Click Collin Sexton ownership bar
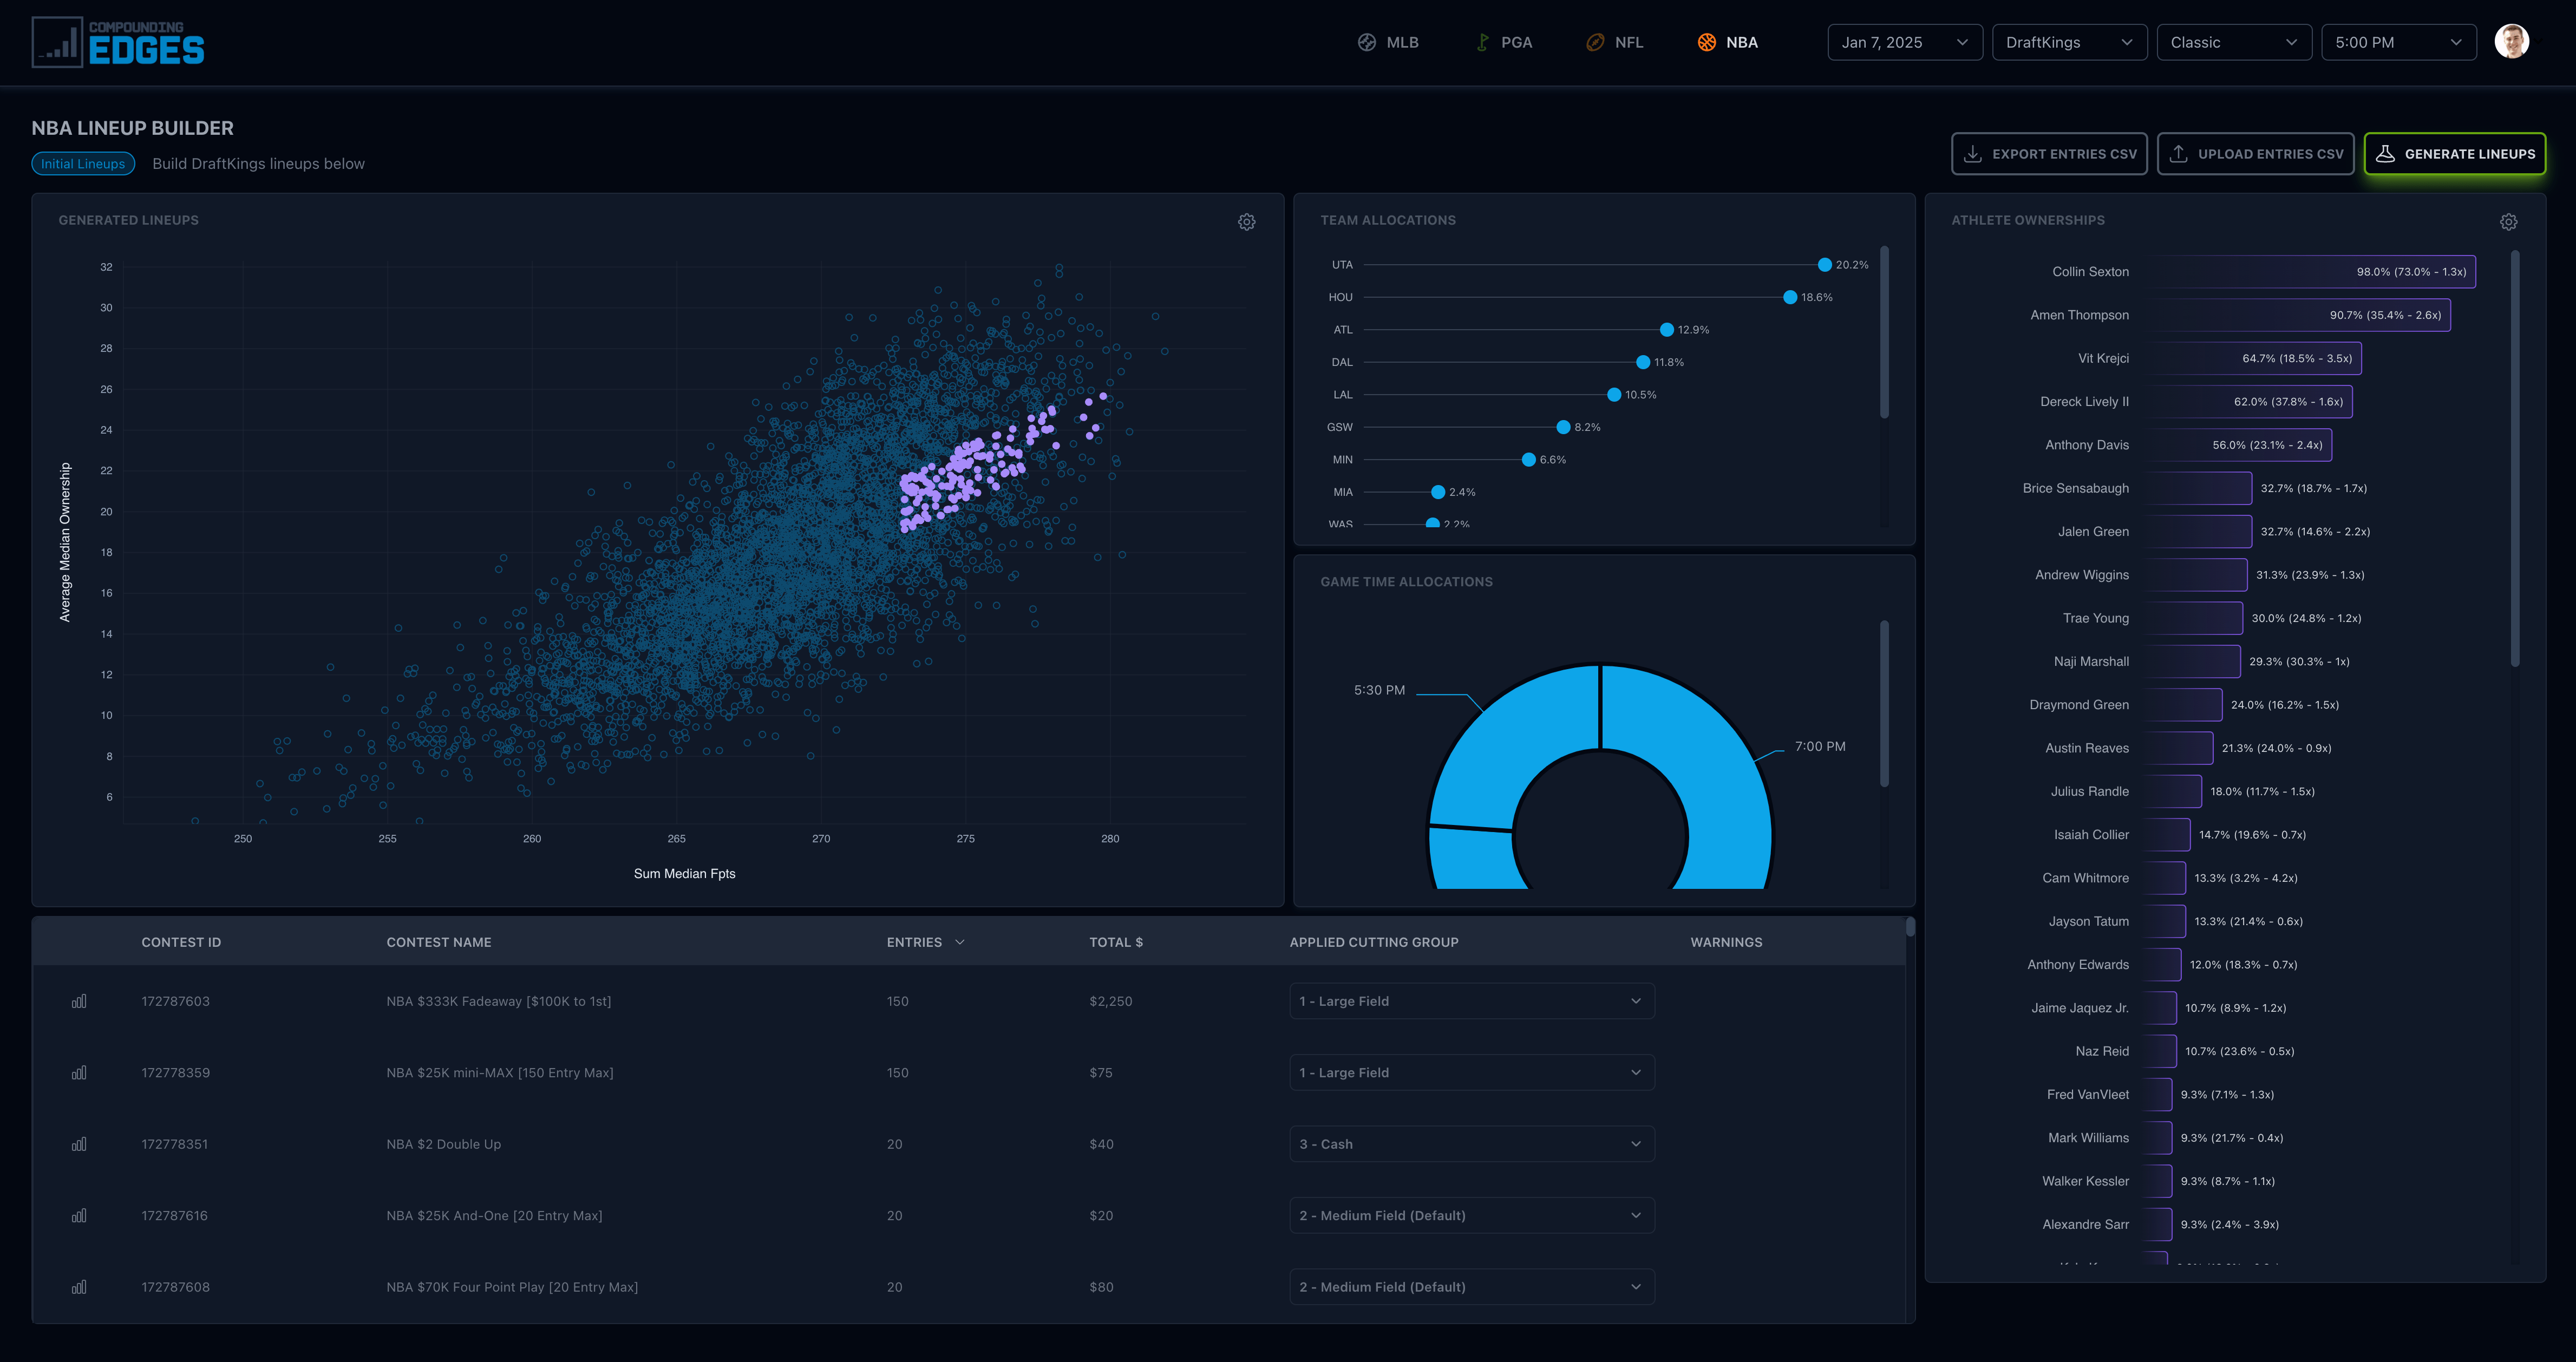Viewport: 2576px width, 1362px height. (2309, 272)
